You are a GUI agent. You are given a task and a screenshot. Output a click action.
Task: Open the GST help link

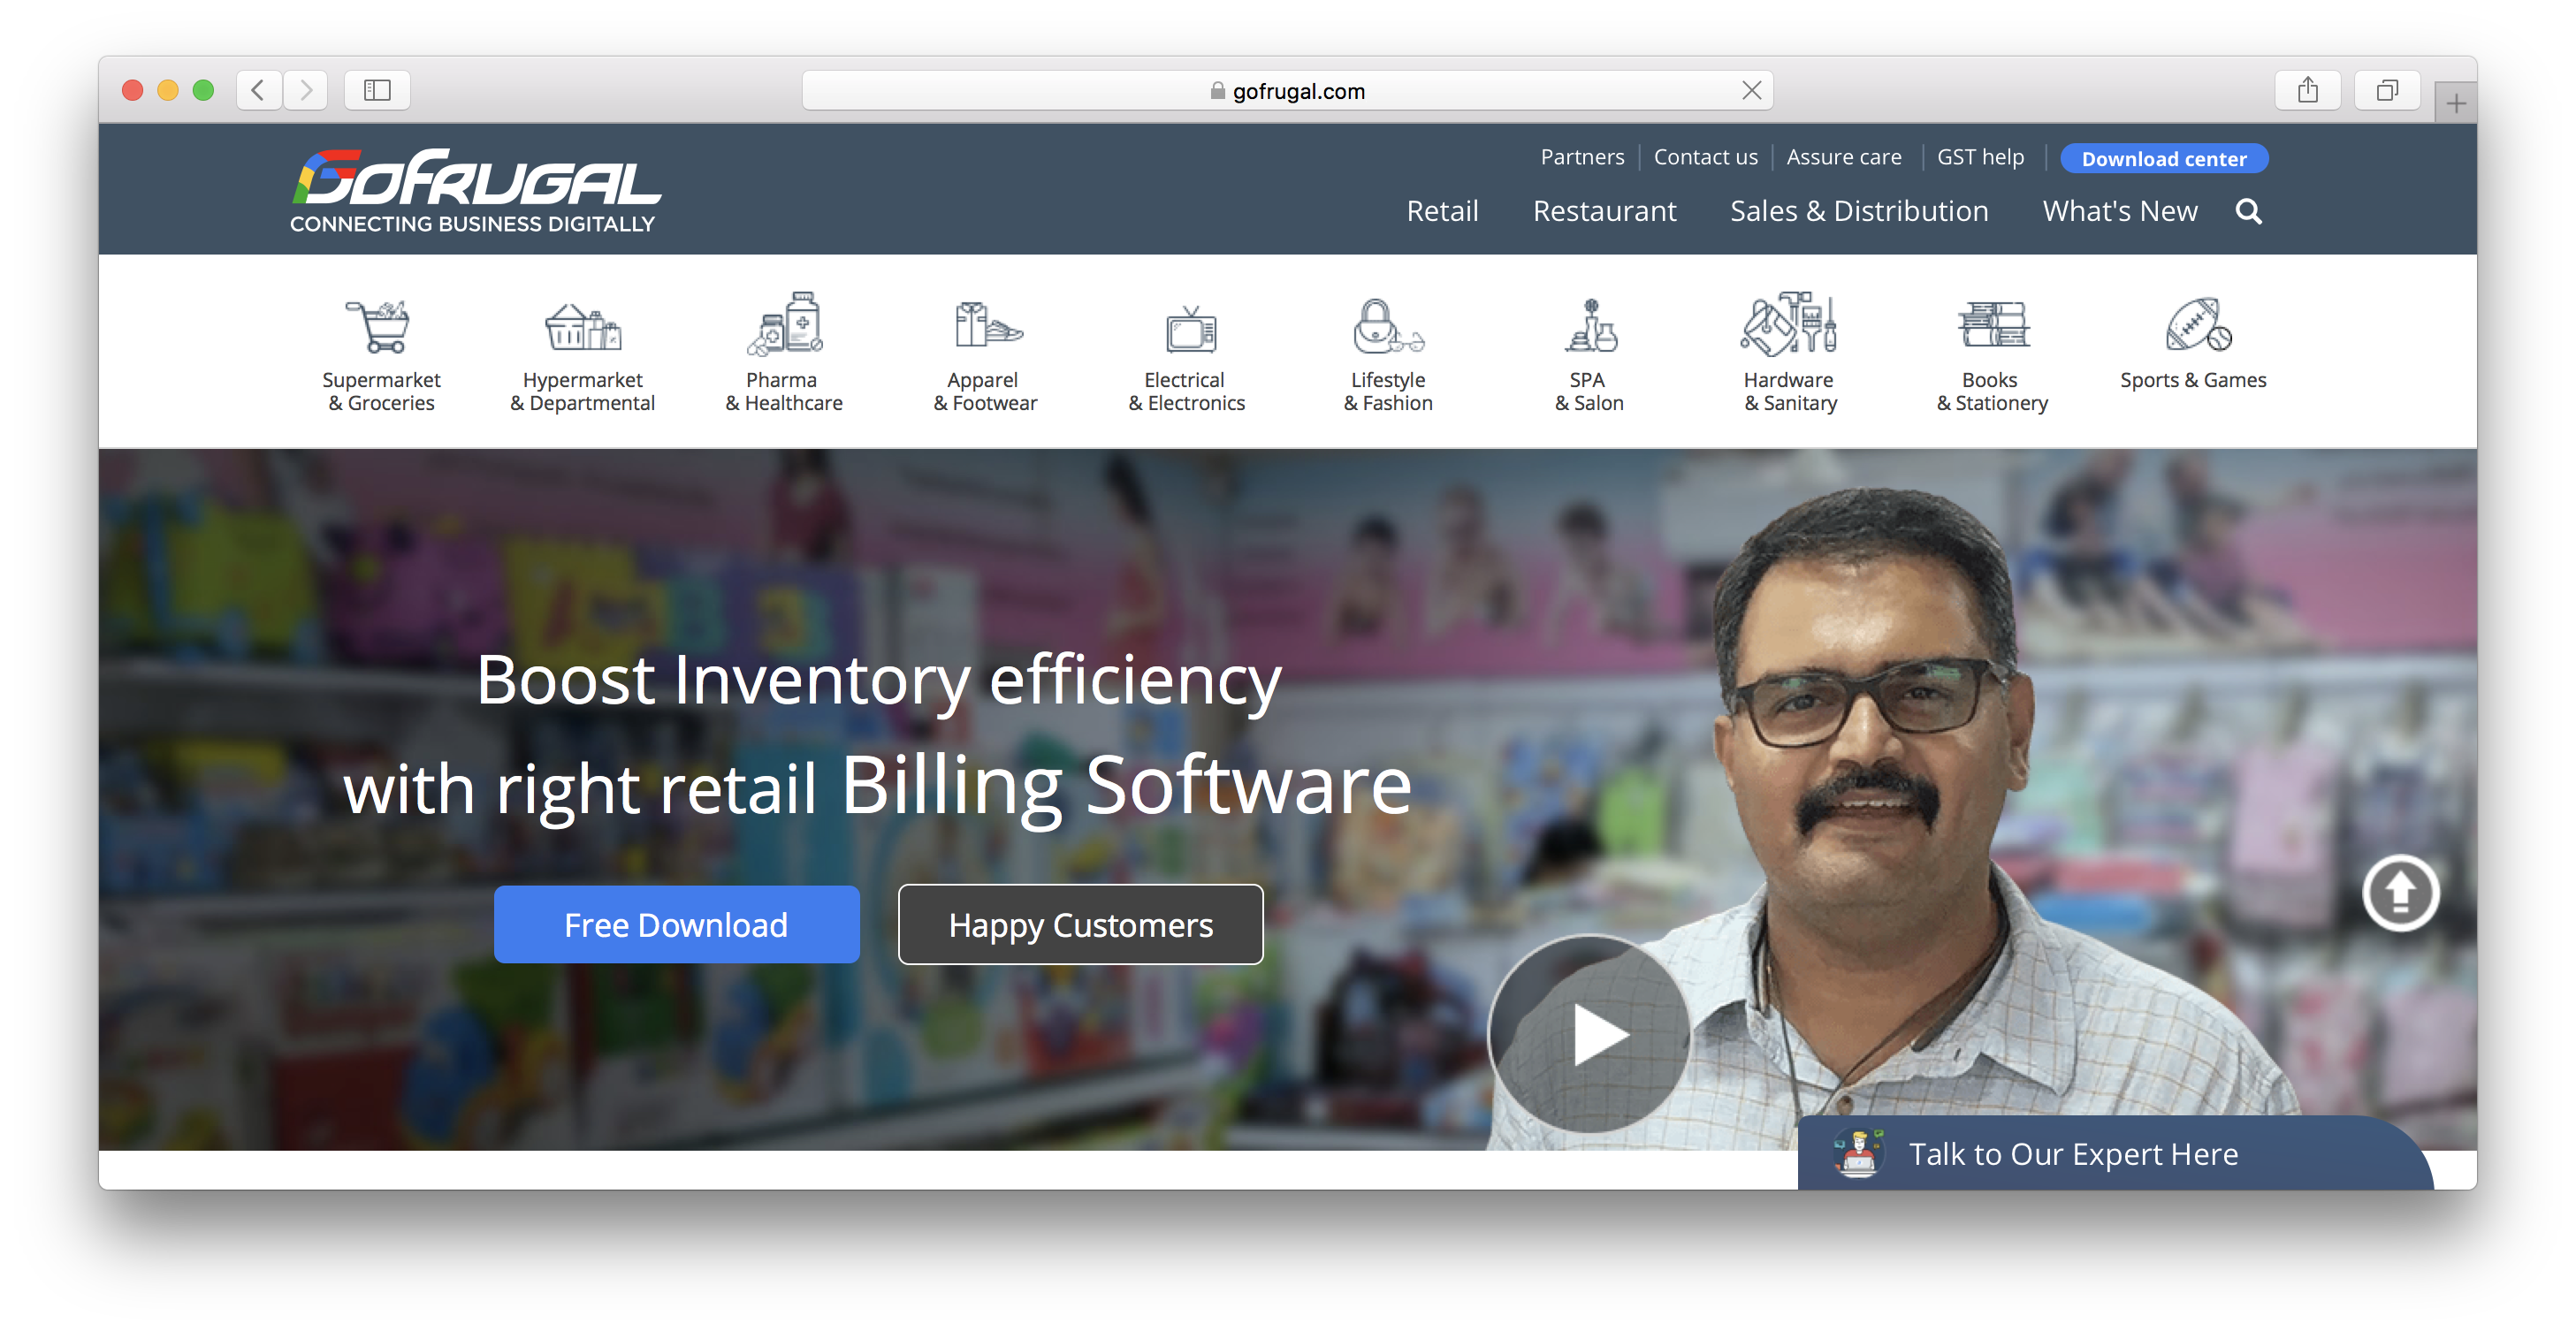point(1980,157)
